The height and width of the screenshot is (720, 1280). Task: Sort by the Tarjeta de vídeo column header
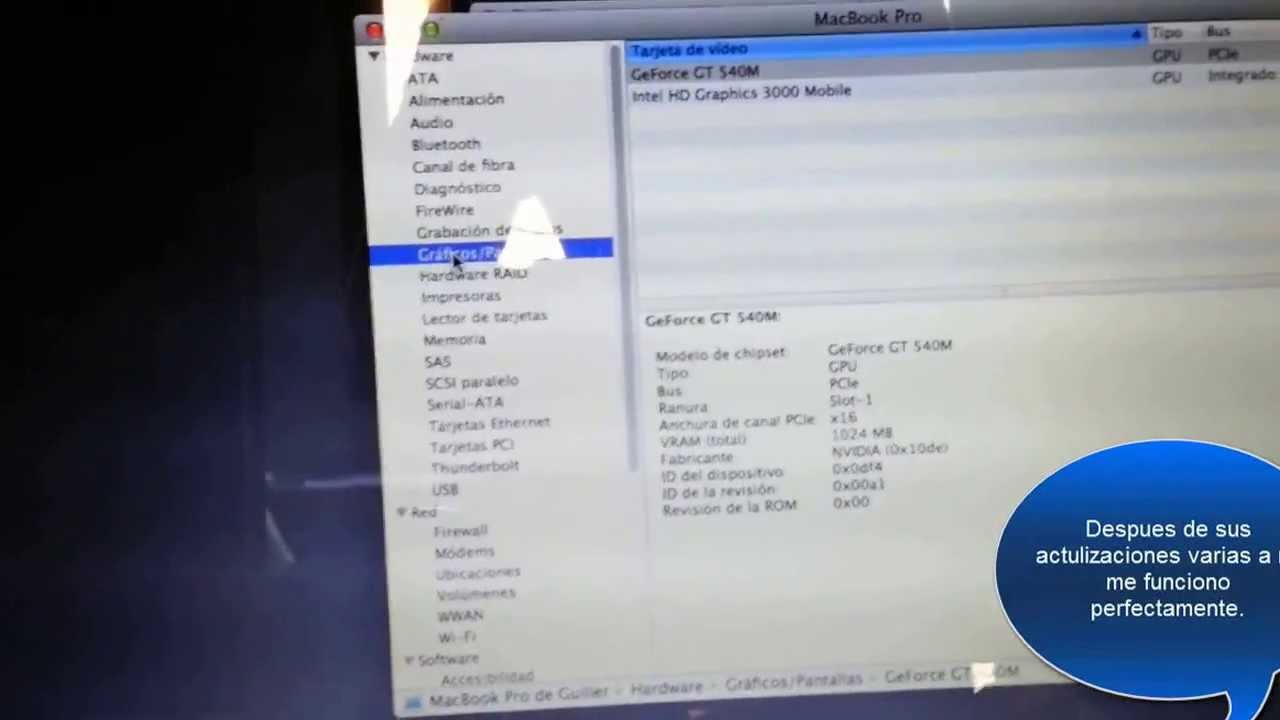(x=884, y=47)
